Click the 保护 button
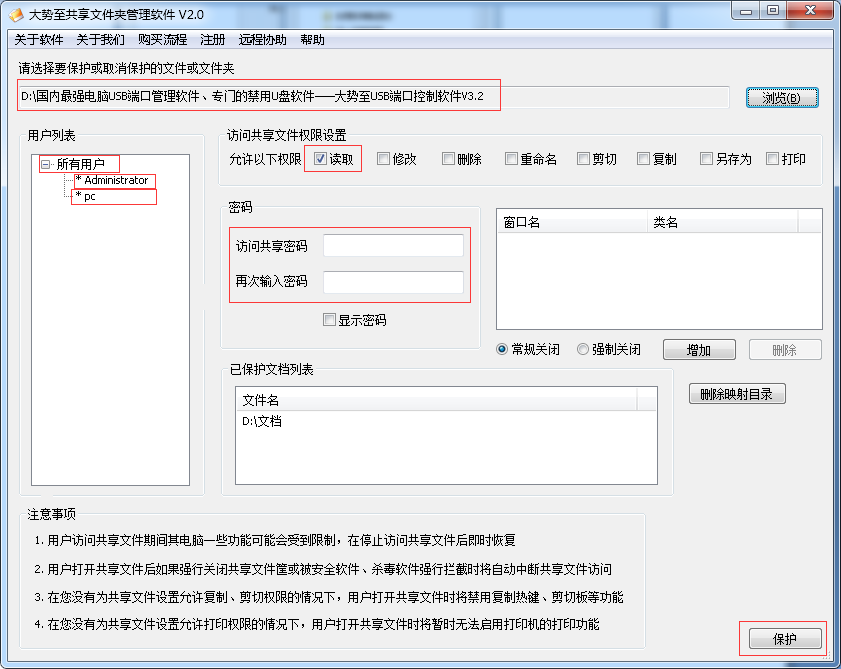The height and width of the screenshot is (669, 841). tap(784, 638)
